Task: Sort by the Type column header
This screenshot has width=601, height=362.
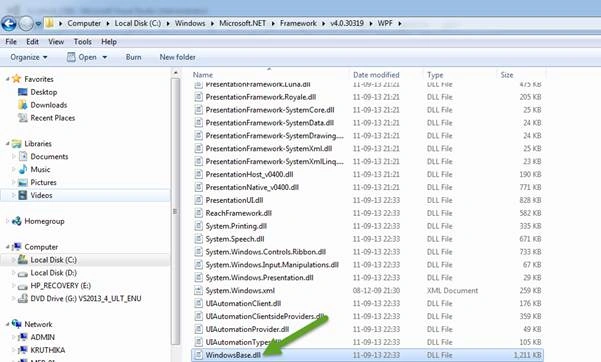Action: coord(435,75)
